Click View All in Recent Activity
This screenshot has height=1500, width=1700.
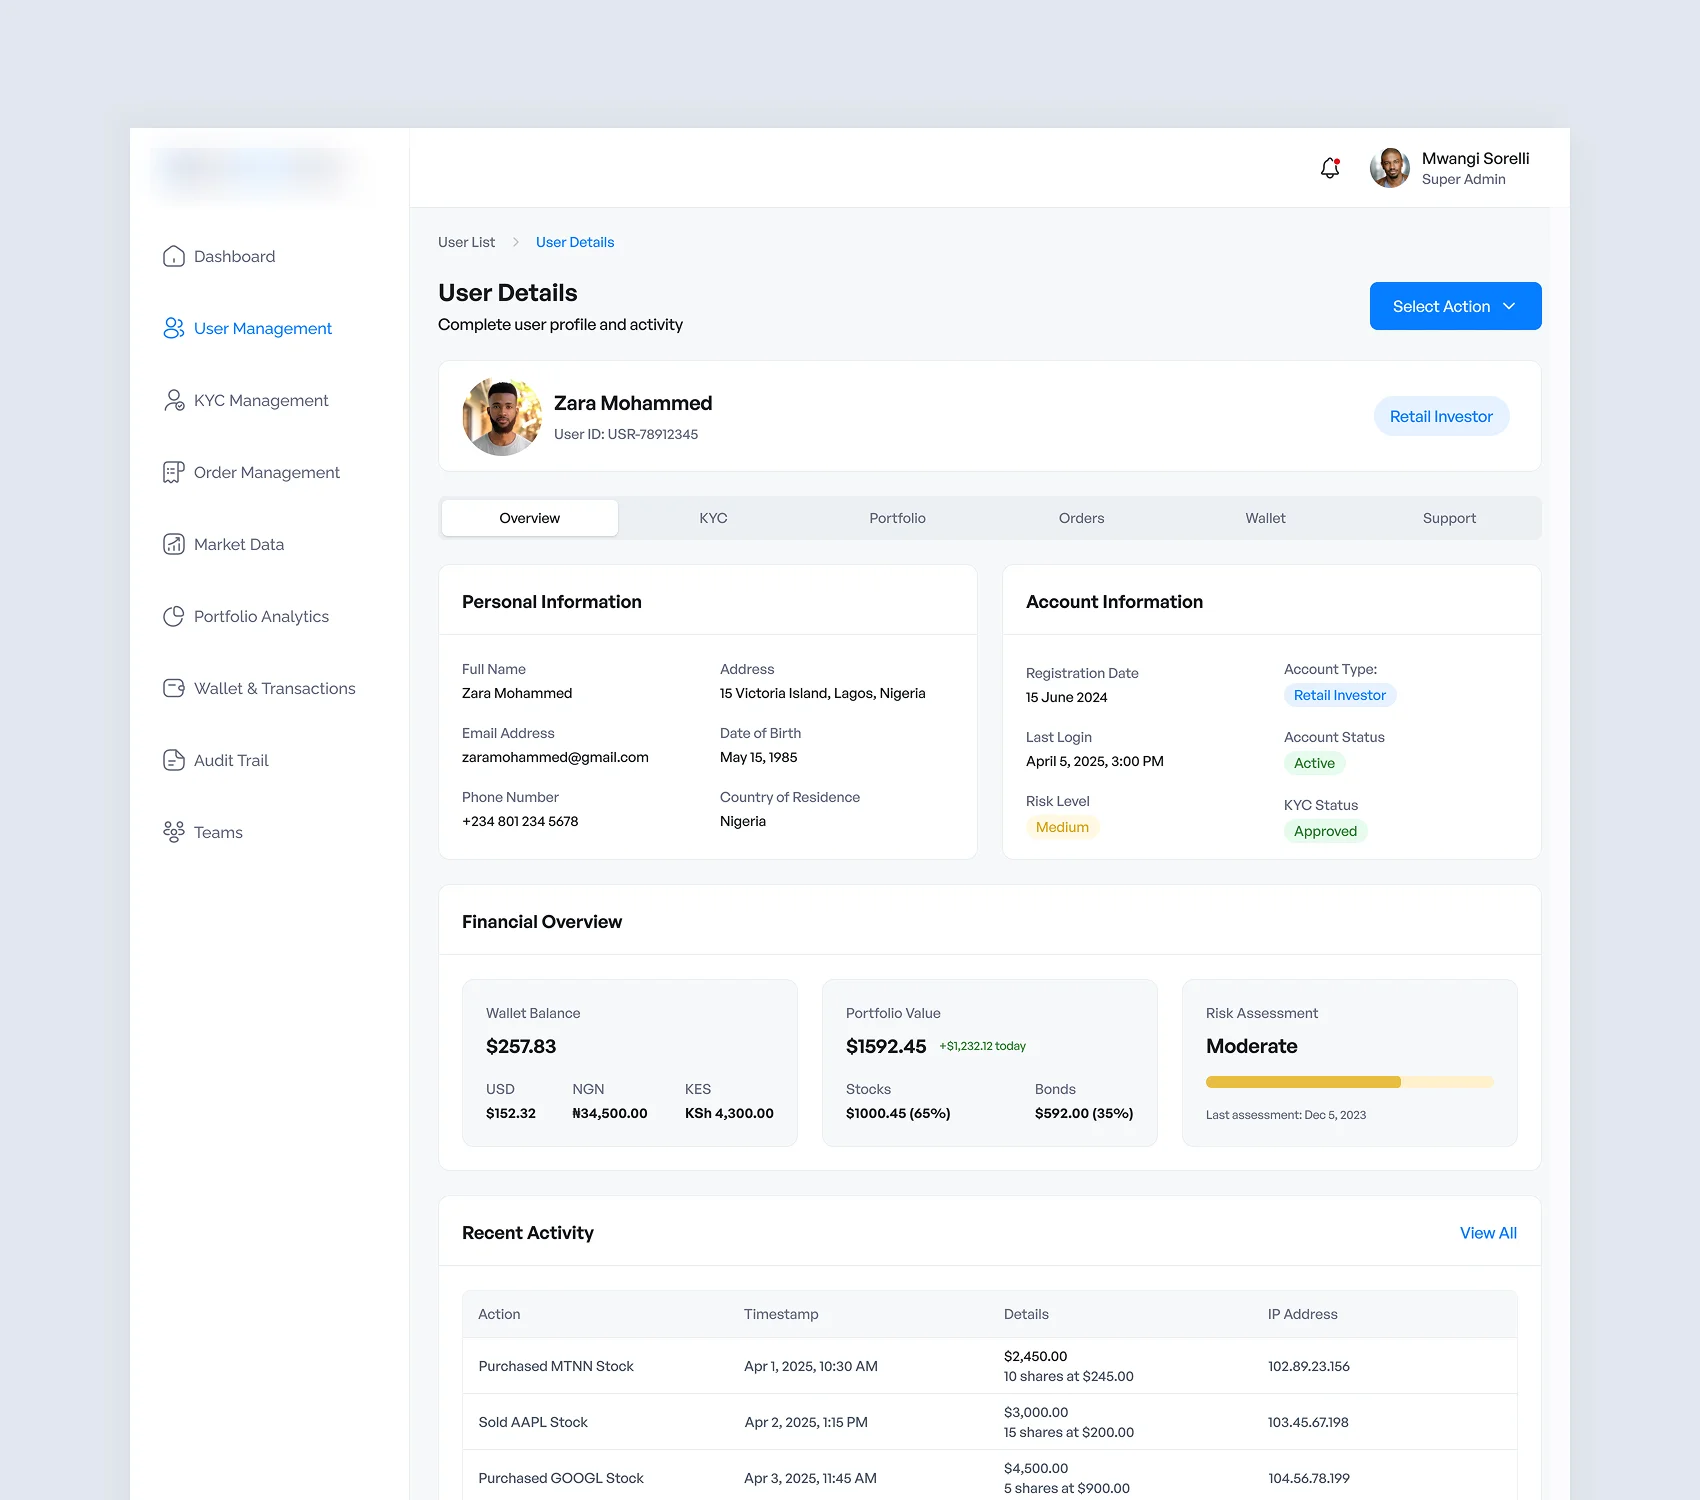[x=1488, y=1233]
